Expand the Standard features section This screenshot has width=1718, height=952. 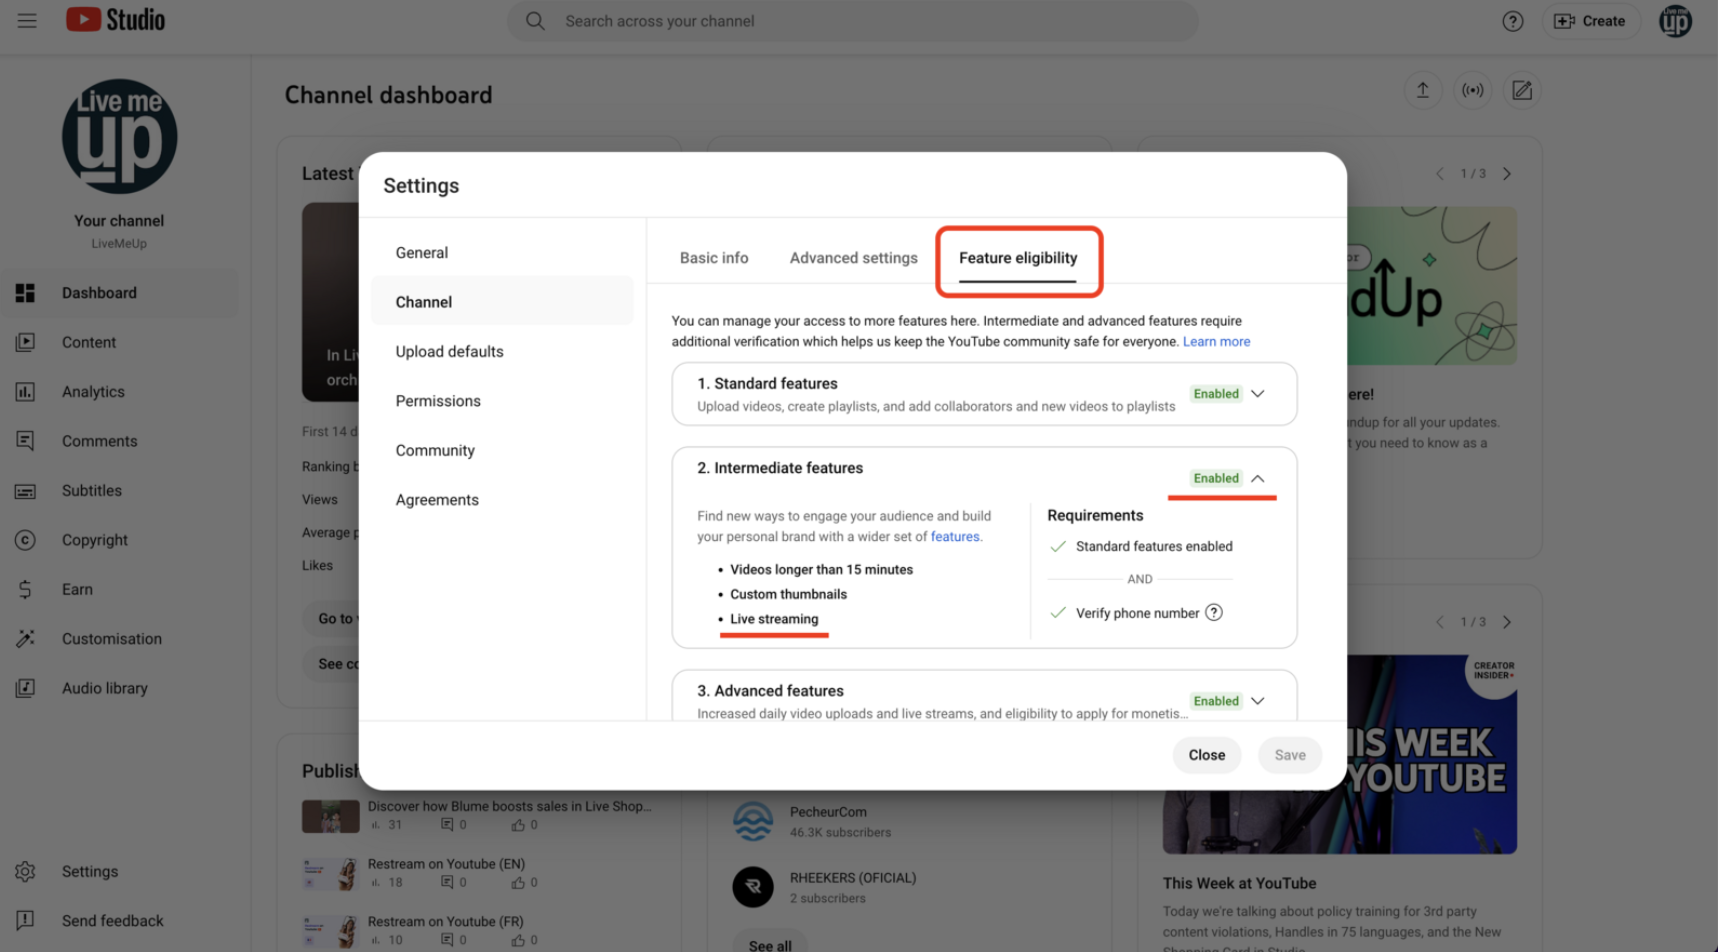pyautogui.click(x=1258, y=394)
